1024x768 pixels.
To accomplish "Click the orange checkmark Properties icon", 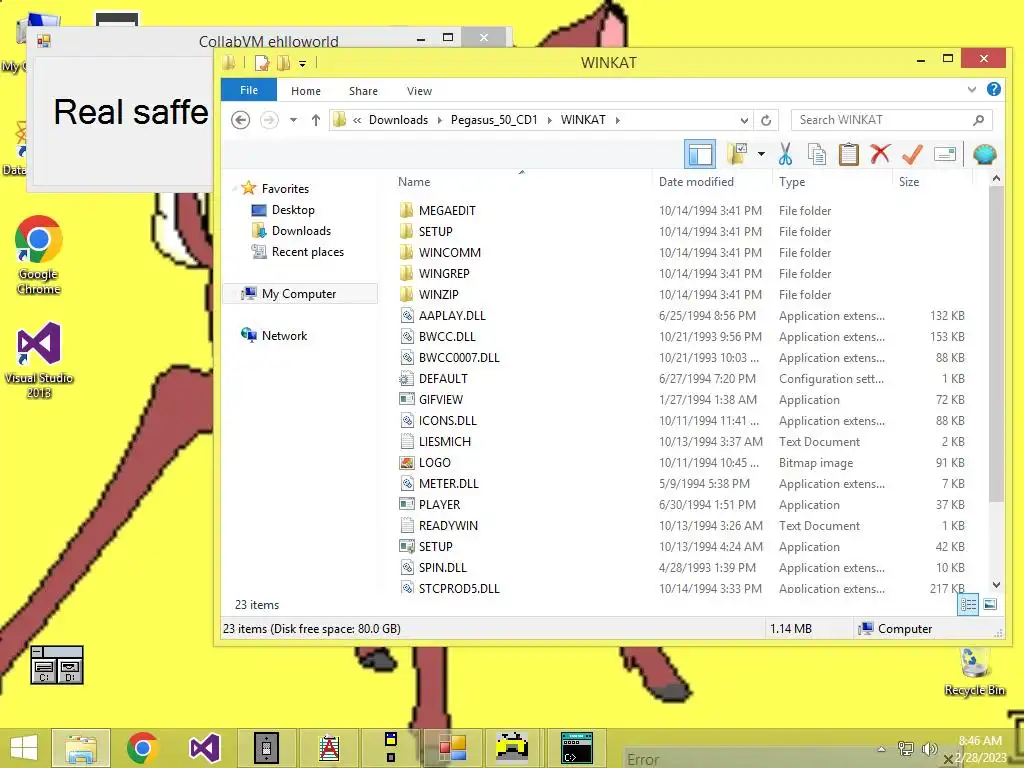I will [x=912, y=154].
